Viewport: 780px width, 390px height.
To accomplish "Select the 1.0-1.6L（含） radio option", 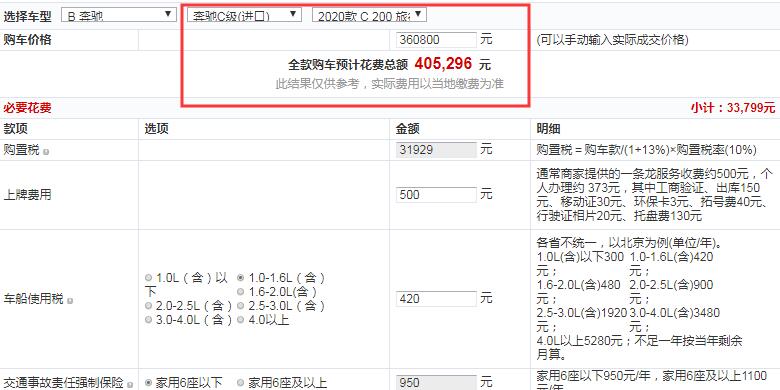I will (x=241, y=278).
